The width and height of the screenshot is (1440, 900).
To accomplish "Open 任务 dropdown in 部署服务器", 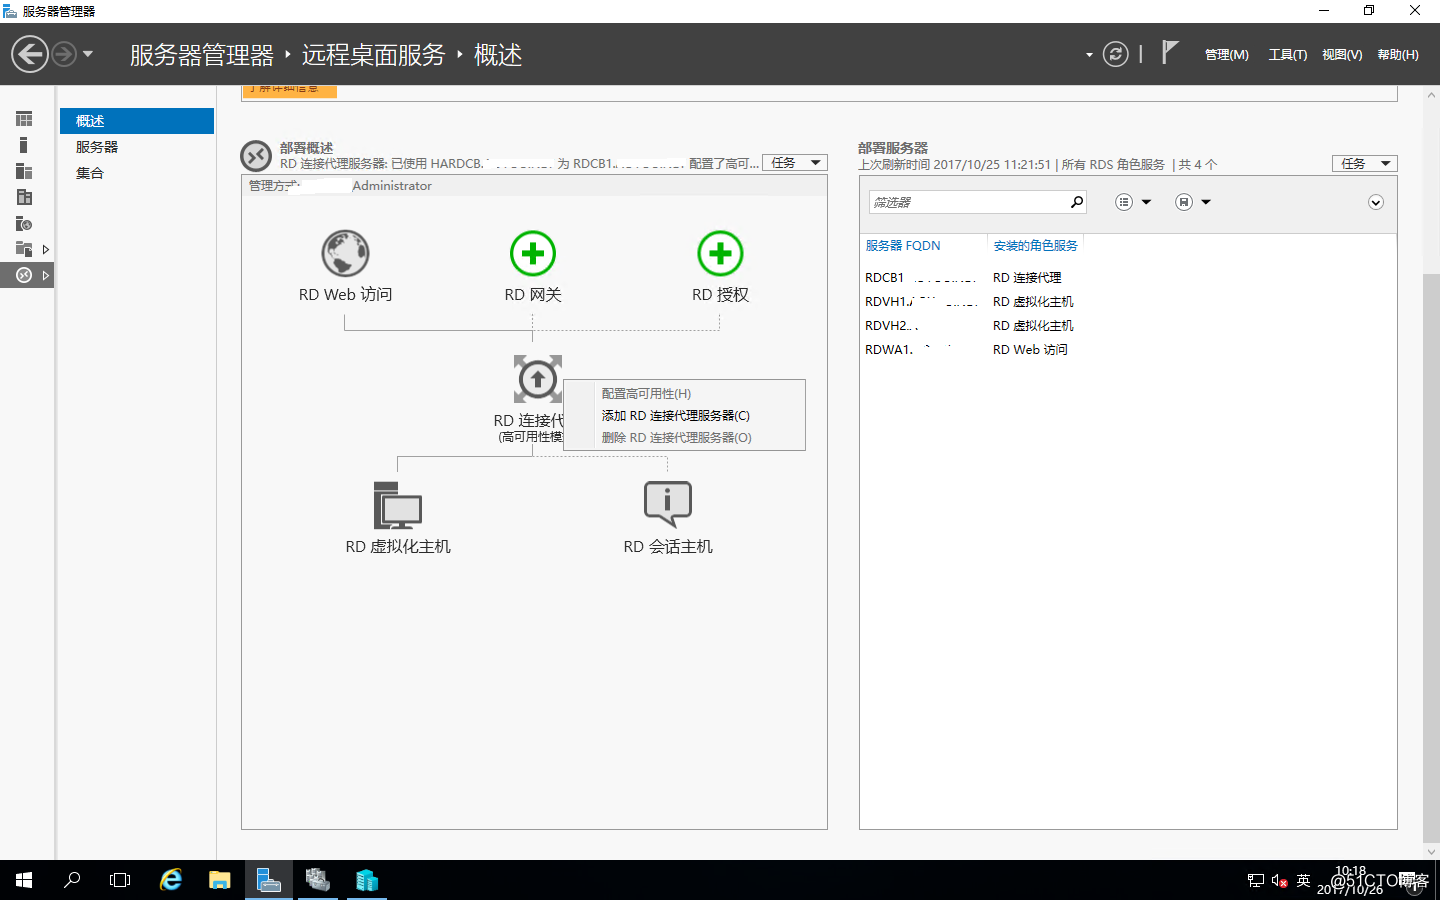I will click(x=1365, y=163).
